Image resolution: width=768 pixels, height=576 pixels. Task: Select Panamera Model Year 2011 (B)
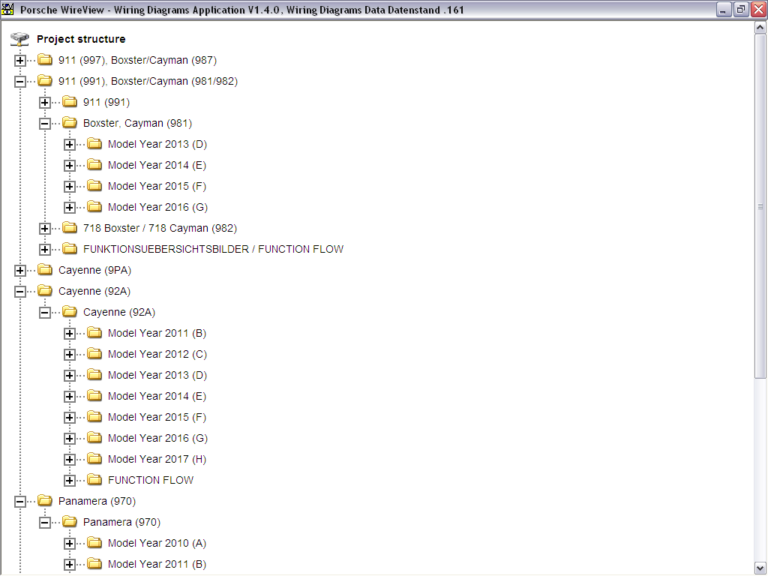157,564
